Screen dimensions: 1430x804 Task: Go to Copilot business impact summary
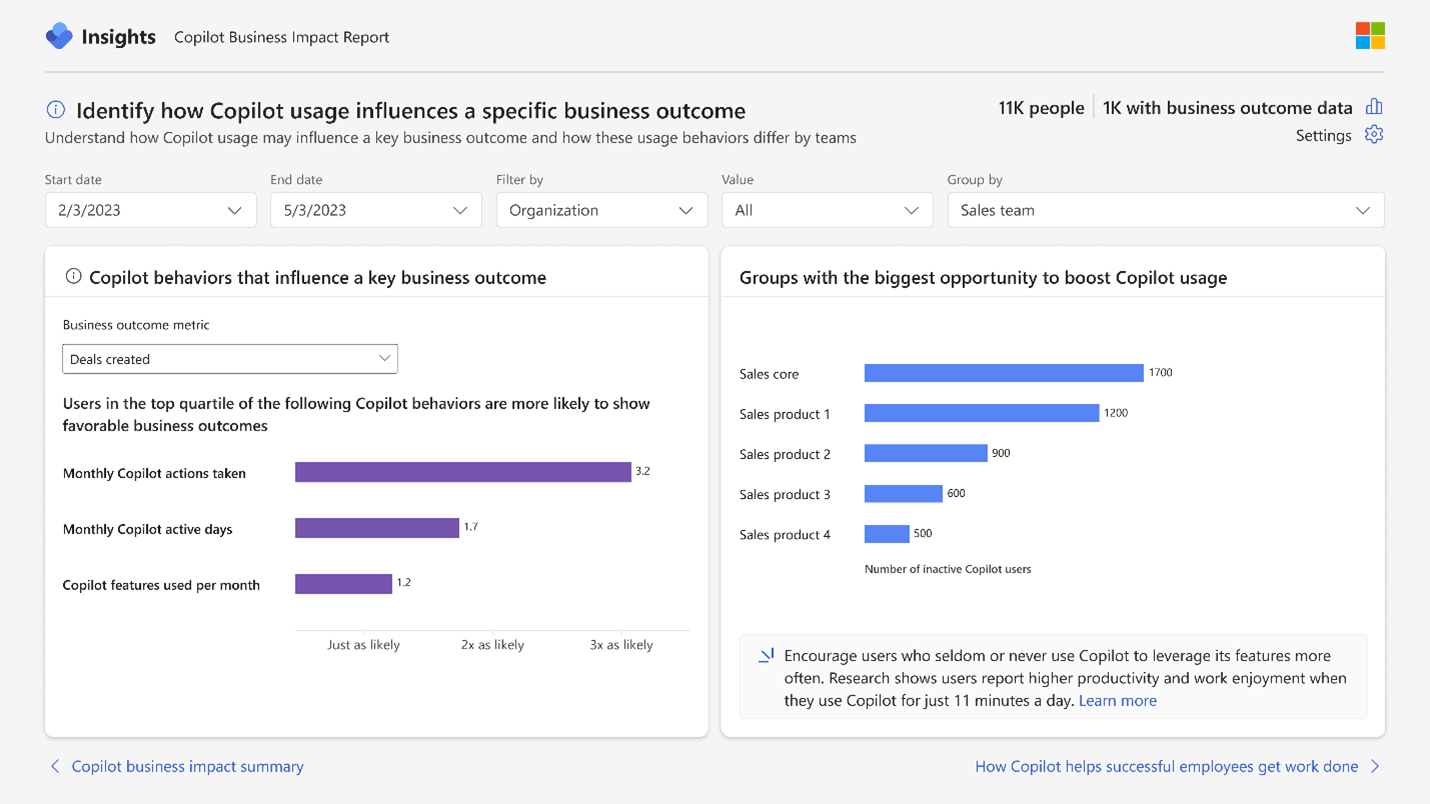point(187,766)
